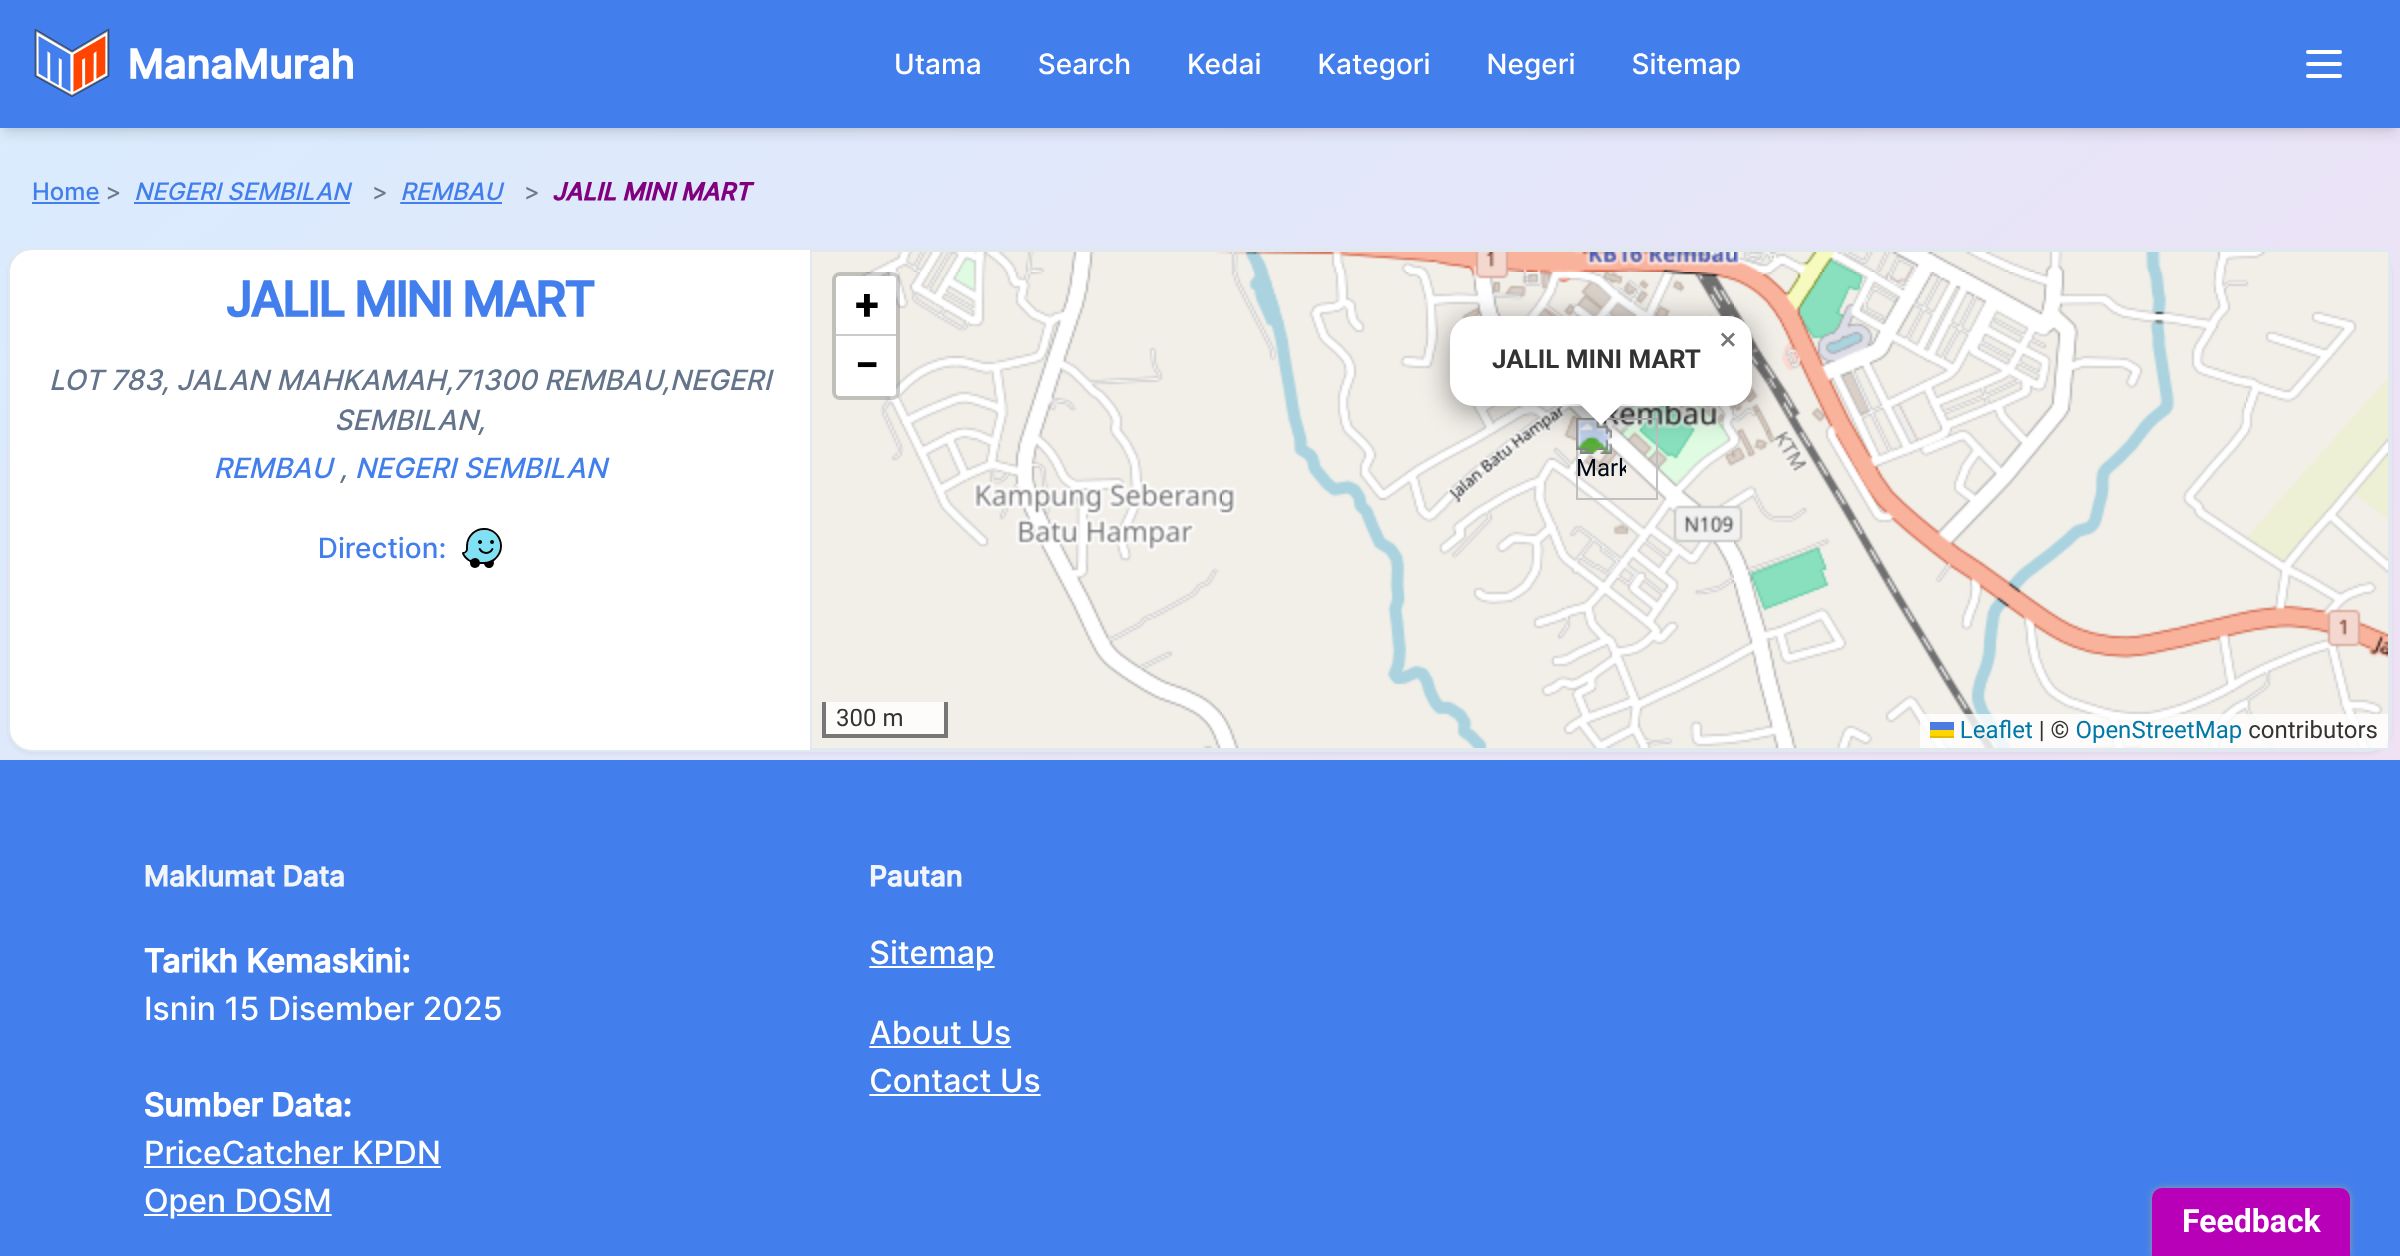Open PriceCatcher KPDN data source link
Viewport: 2400px width, 1256px height.
click(x=292, y=1152)
